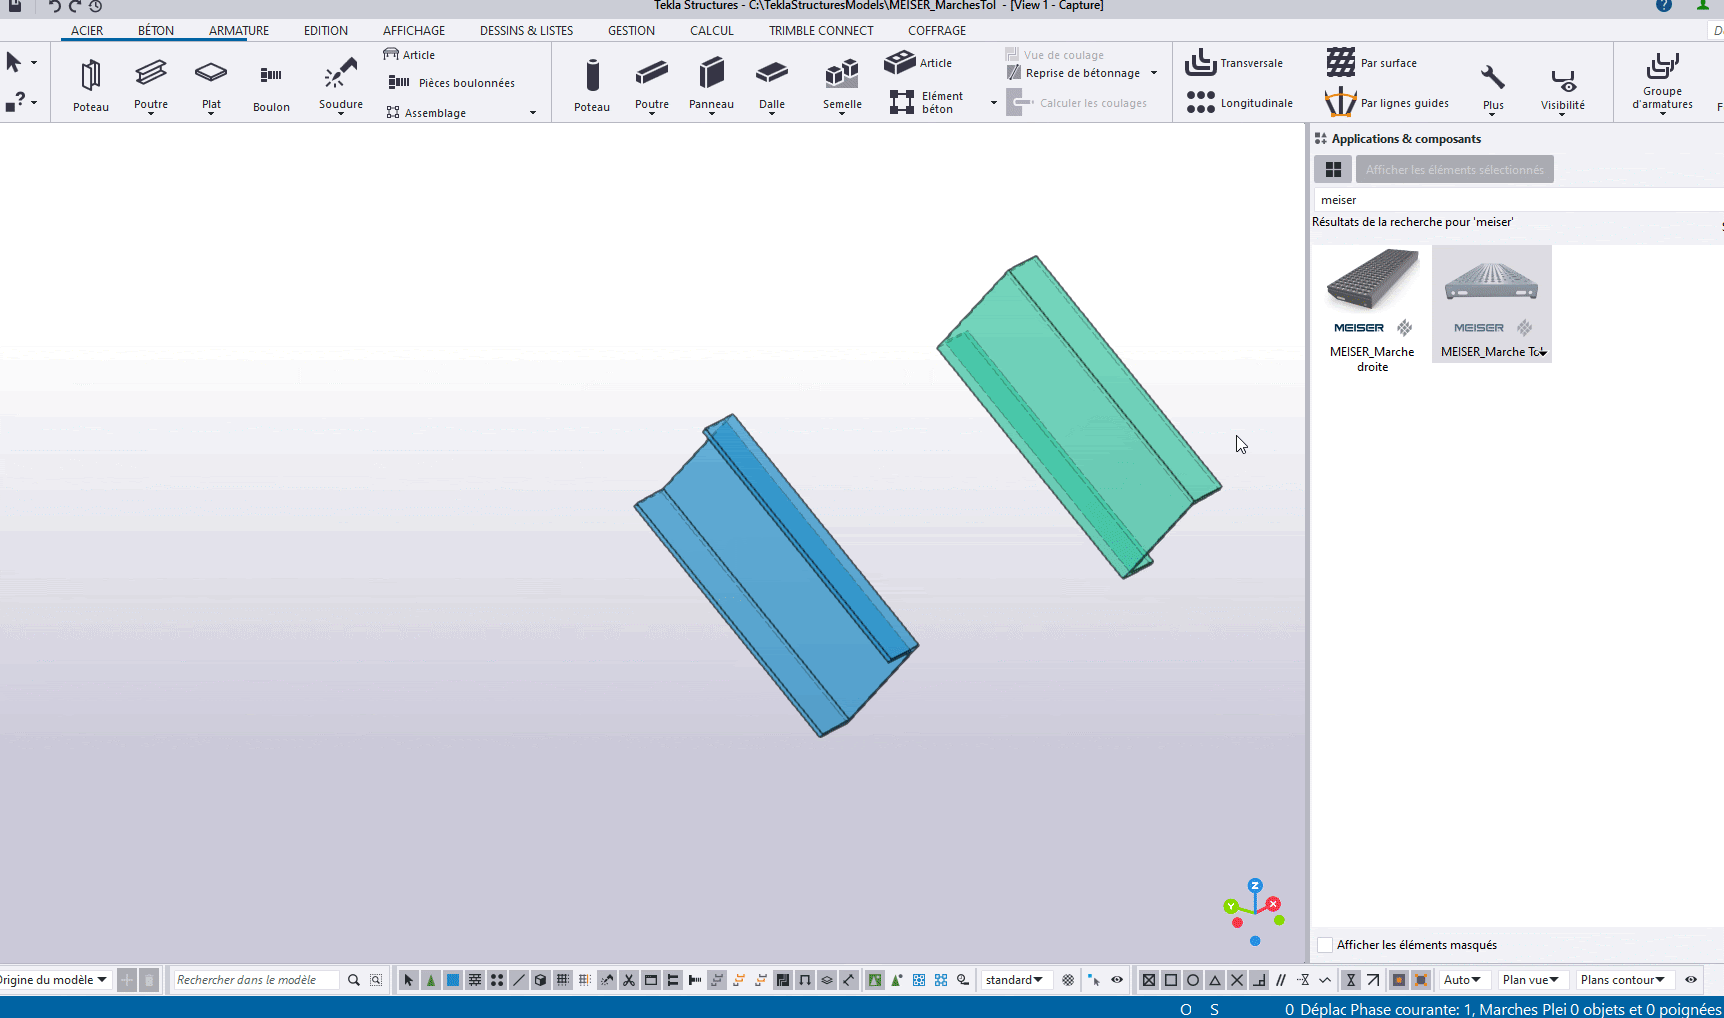Screen dimensions: 1724x1018
Task: Expand the standard selection filter dropdown
Action: pos(1014,980)
